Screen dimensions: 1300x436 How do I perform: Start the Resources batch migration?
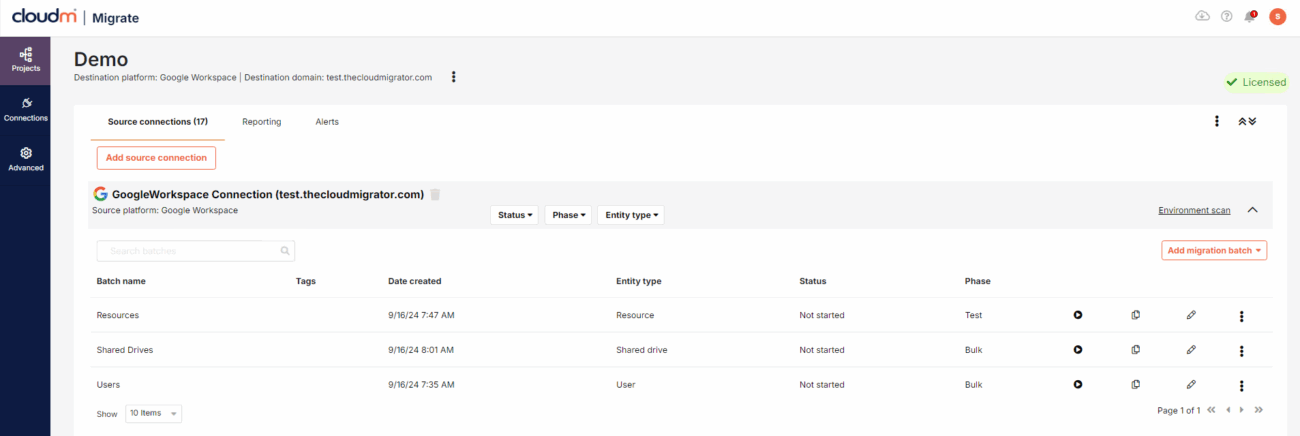1078,315
